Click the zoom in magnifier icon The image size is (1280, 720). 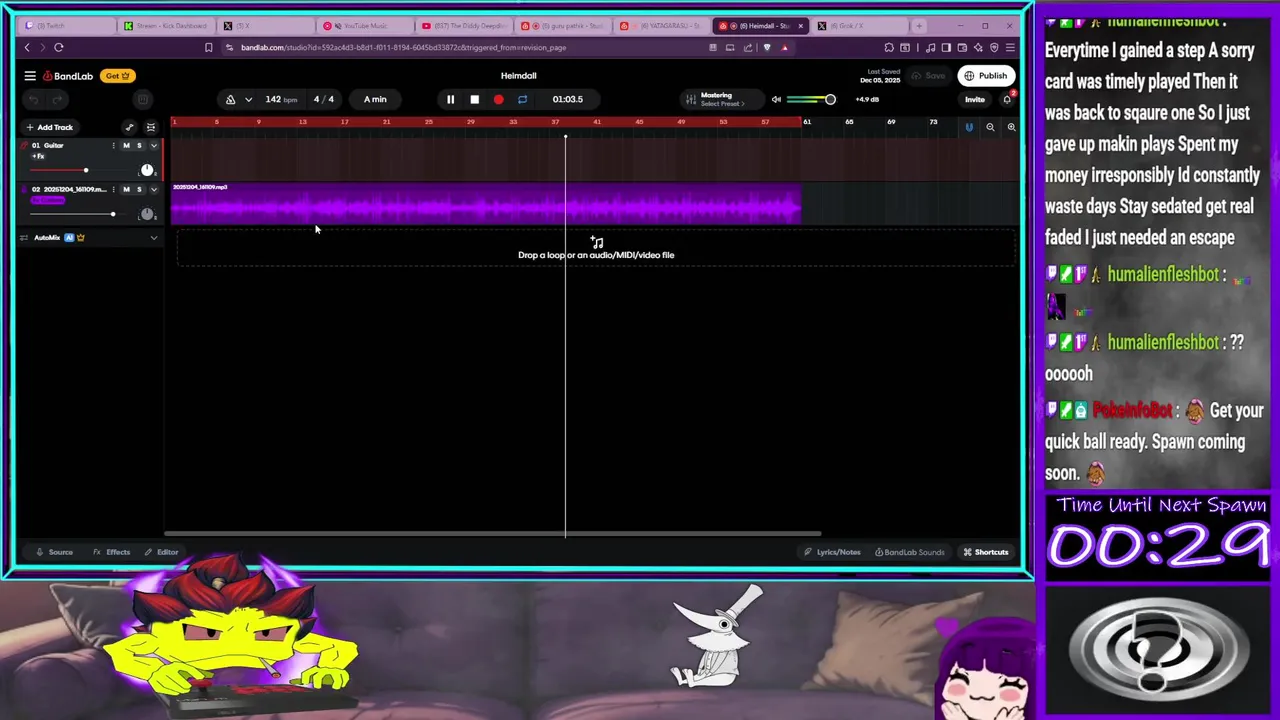1011,127
